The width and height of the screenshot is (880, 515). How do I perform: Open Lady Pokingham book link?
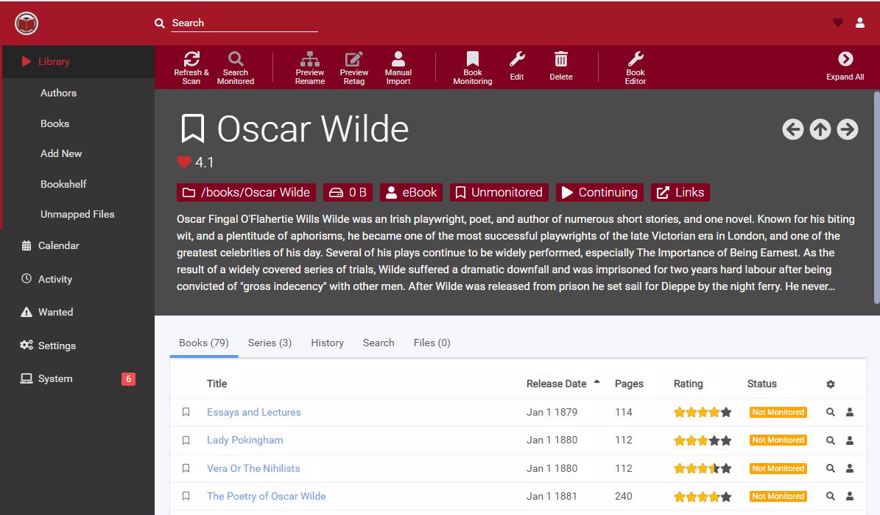[245, 440]
